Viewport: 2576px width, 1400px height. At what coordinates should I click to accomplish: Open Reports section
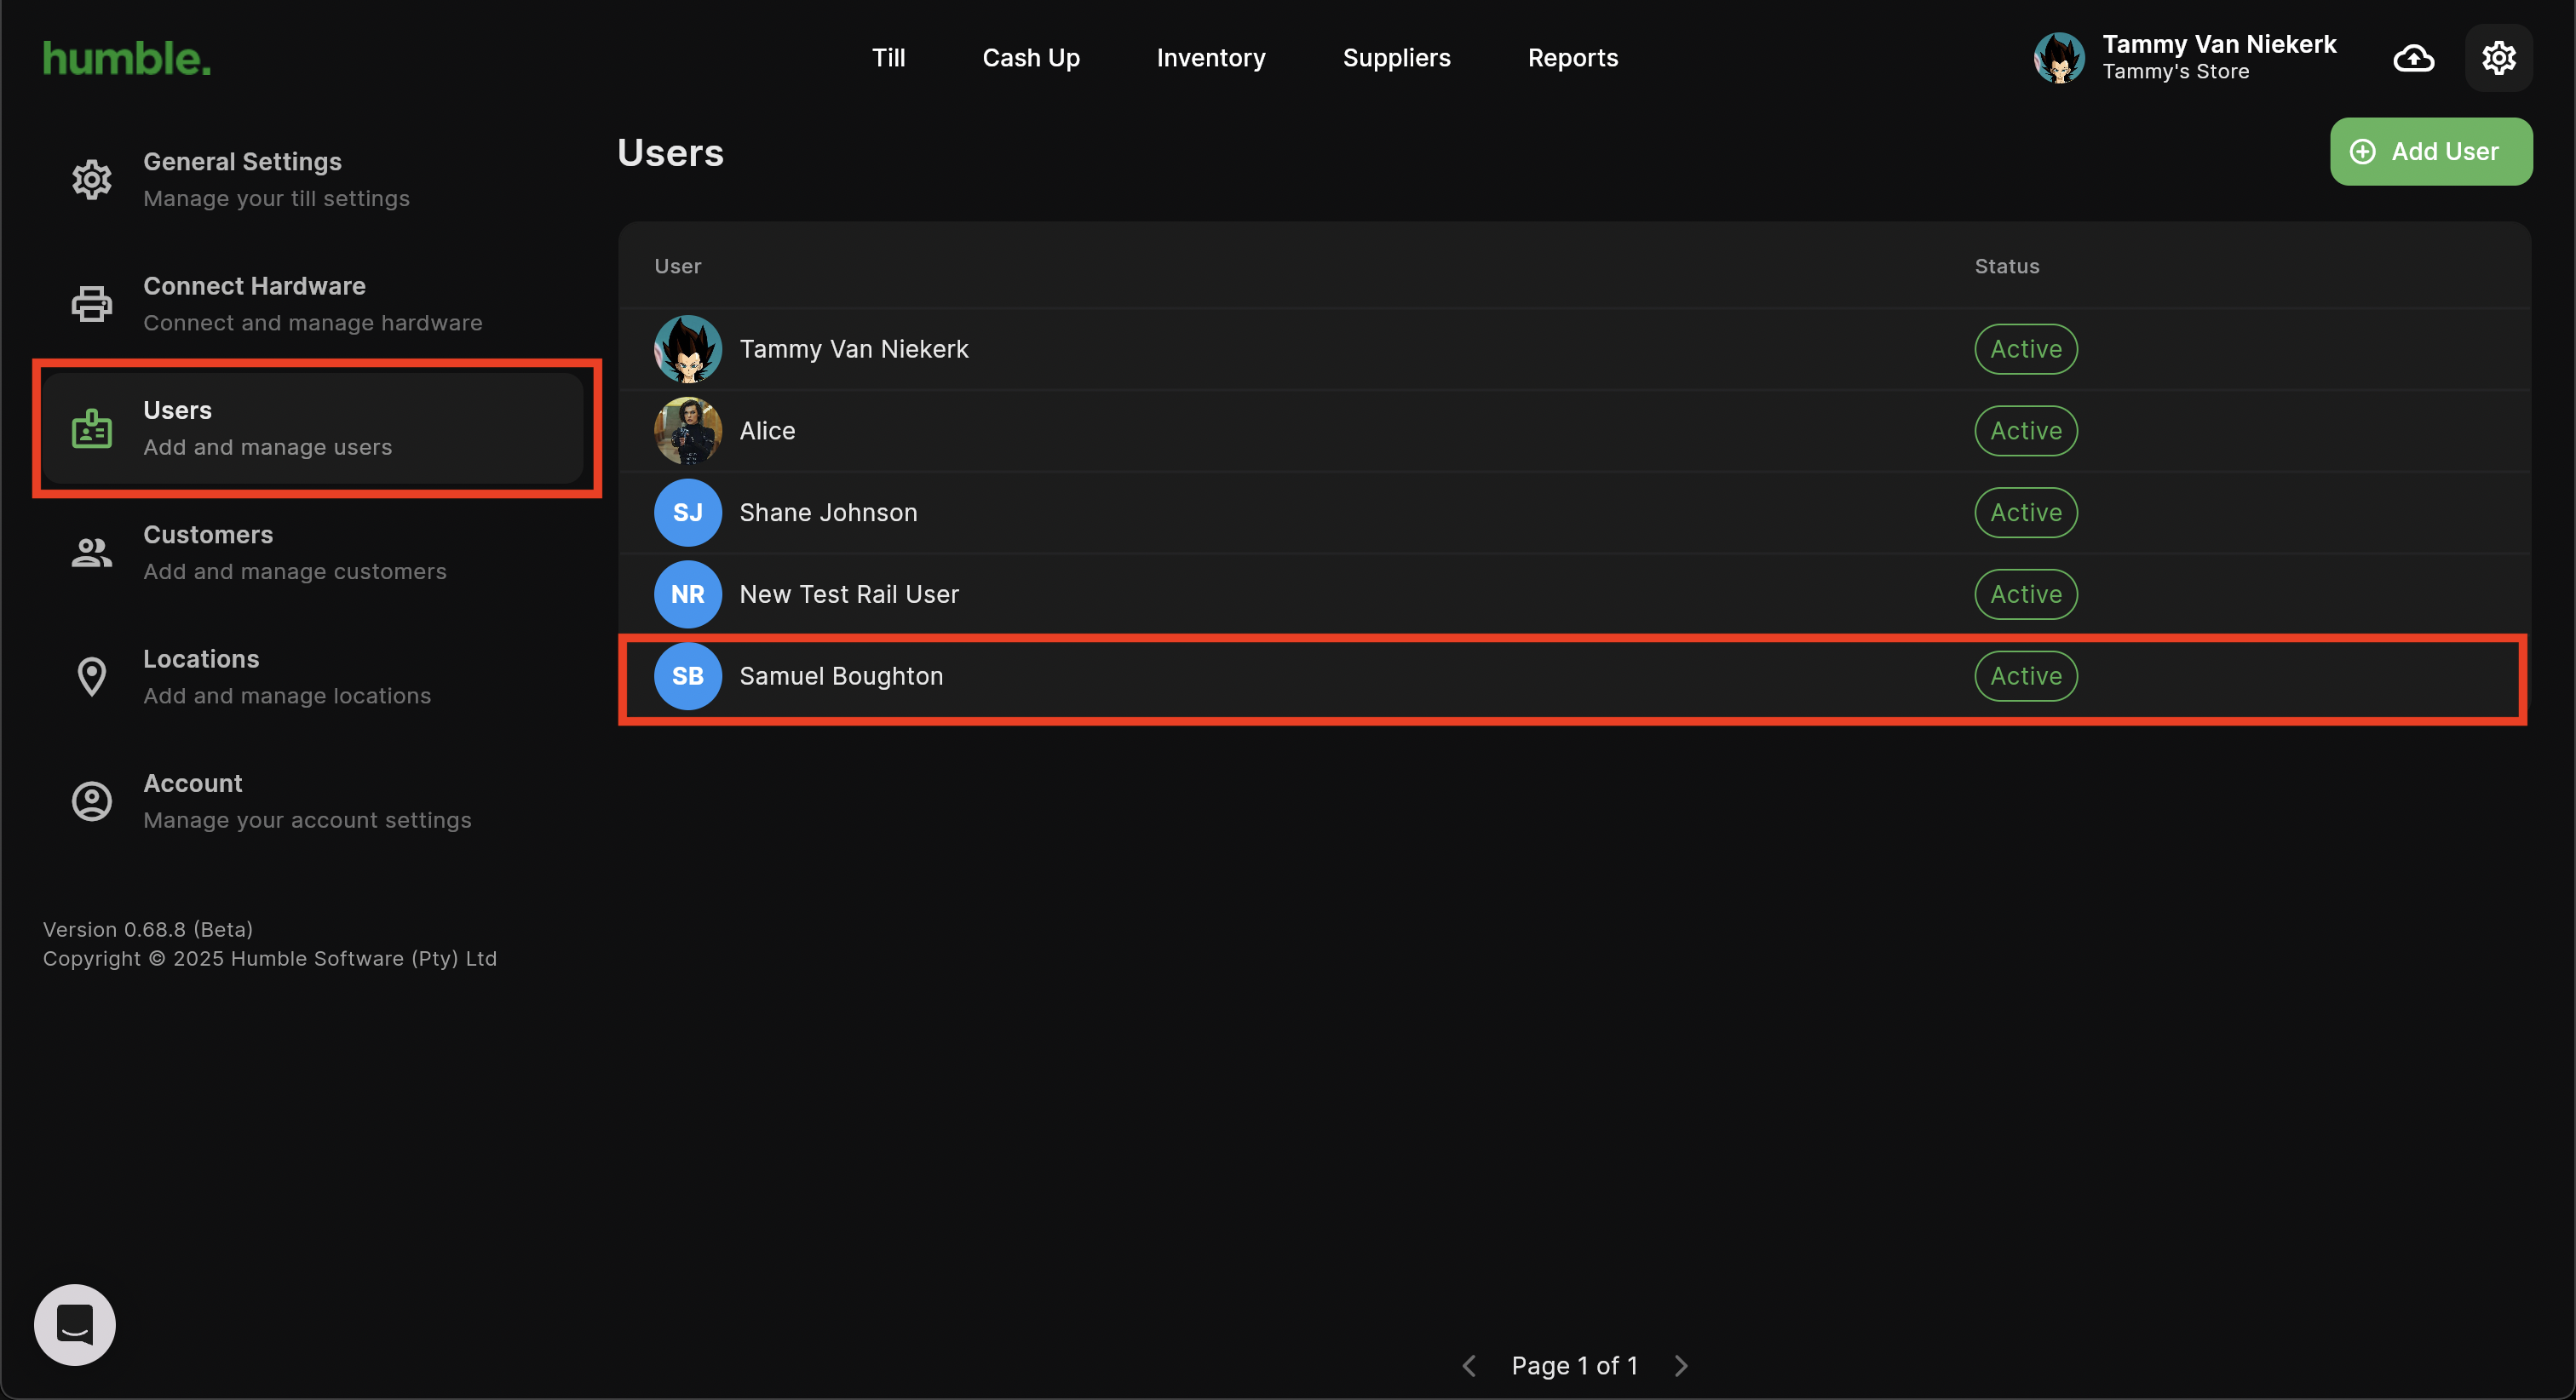click(1572, 58)
